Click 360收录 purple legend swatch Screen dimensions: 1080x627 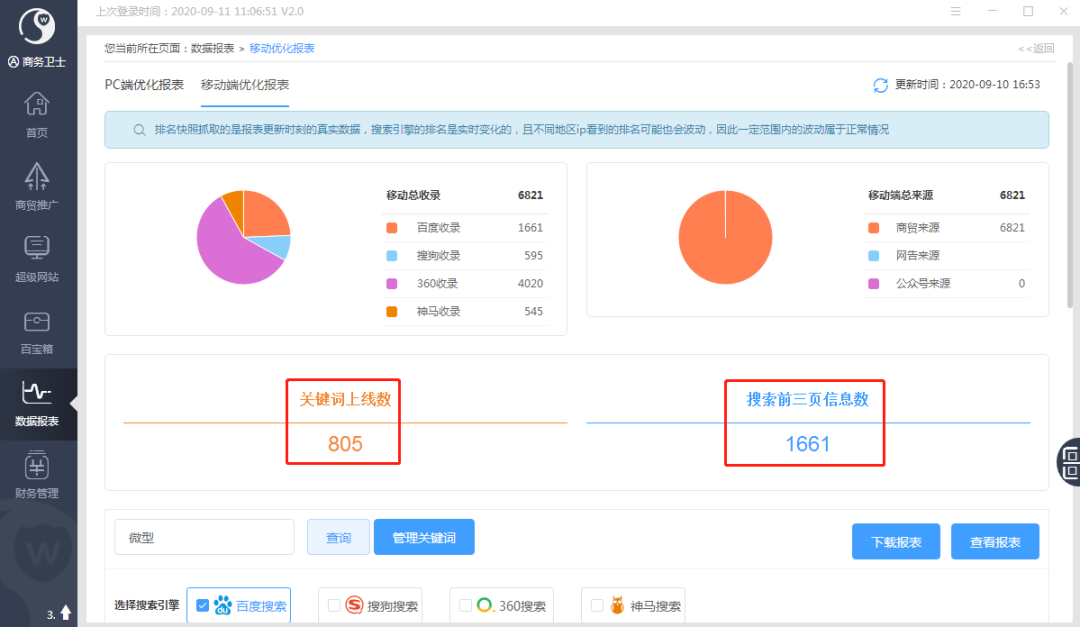pos(392,283)
